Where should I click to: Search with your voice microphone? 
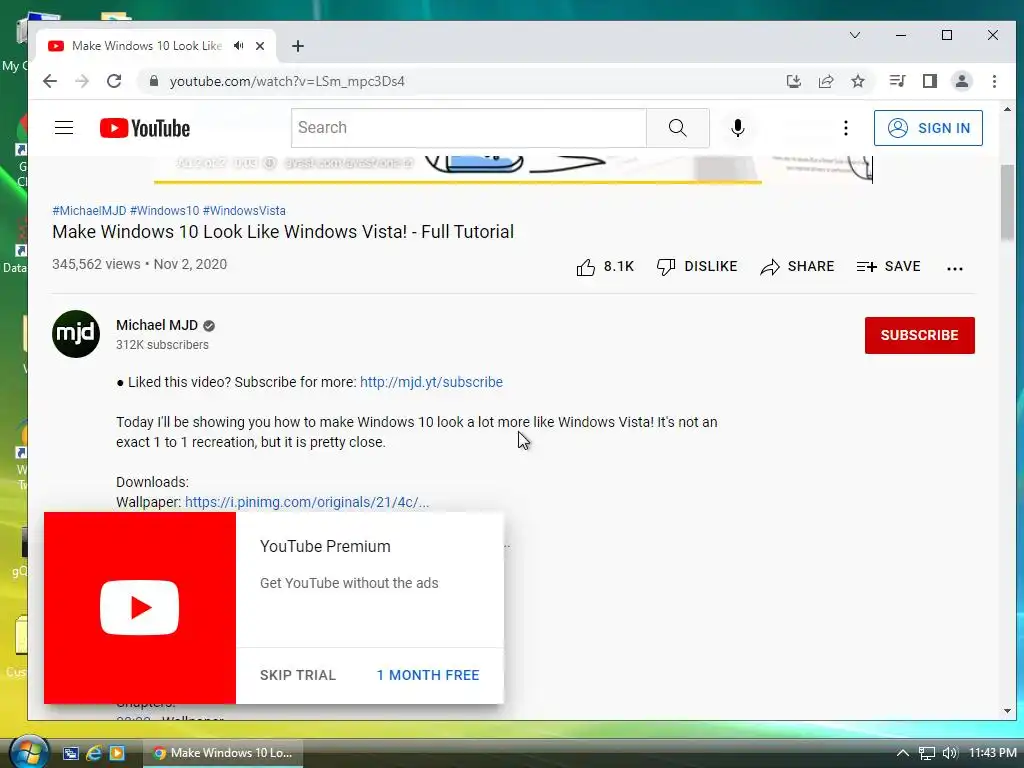pyautogui.click(x=738, y=128)
